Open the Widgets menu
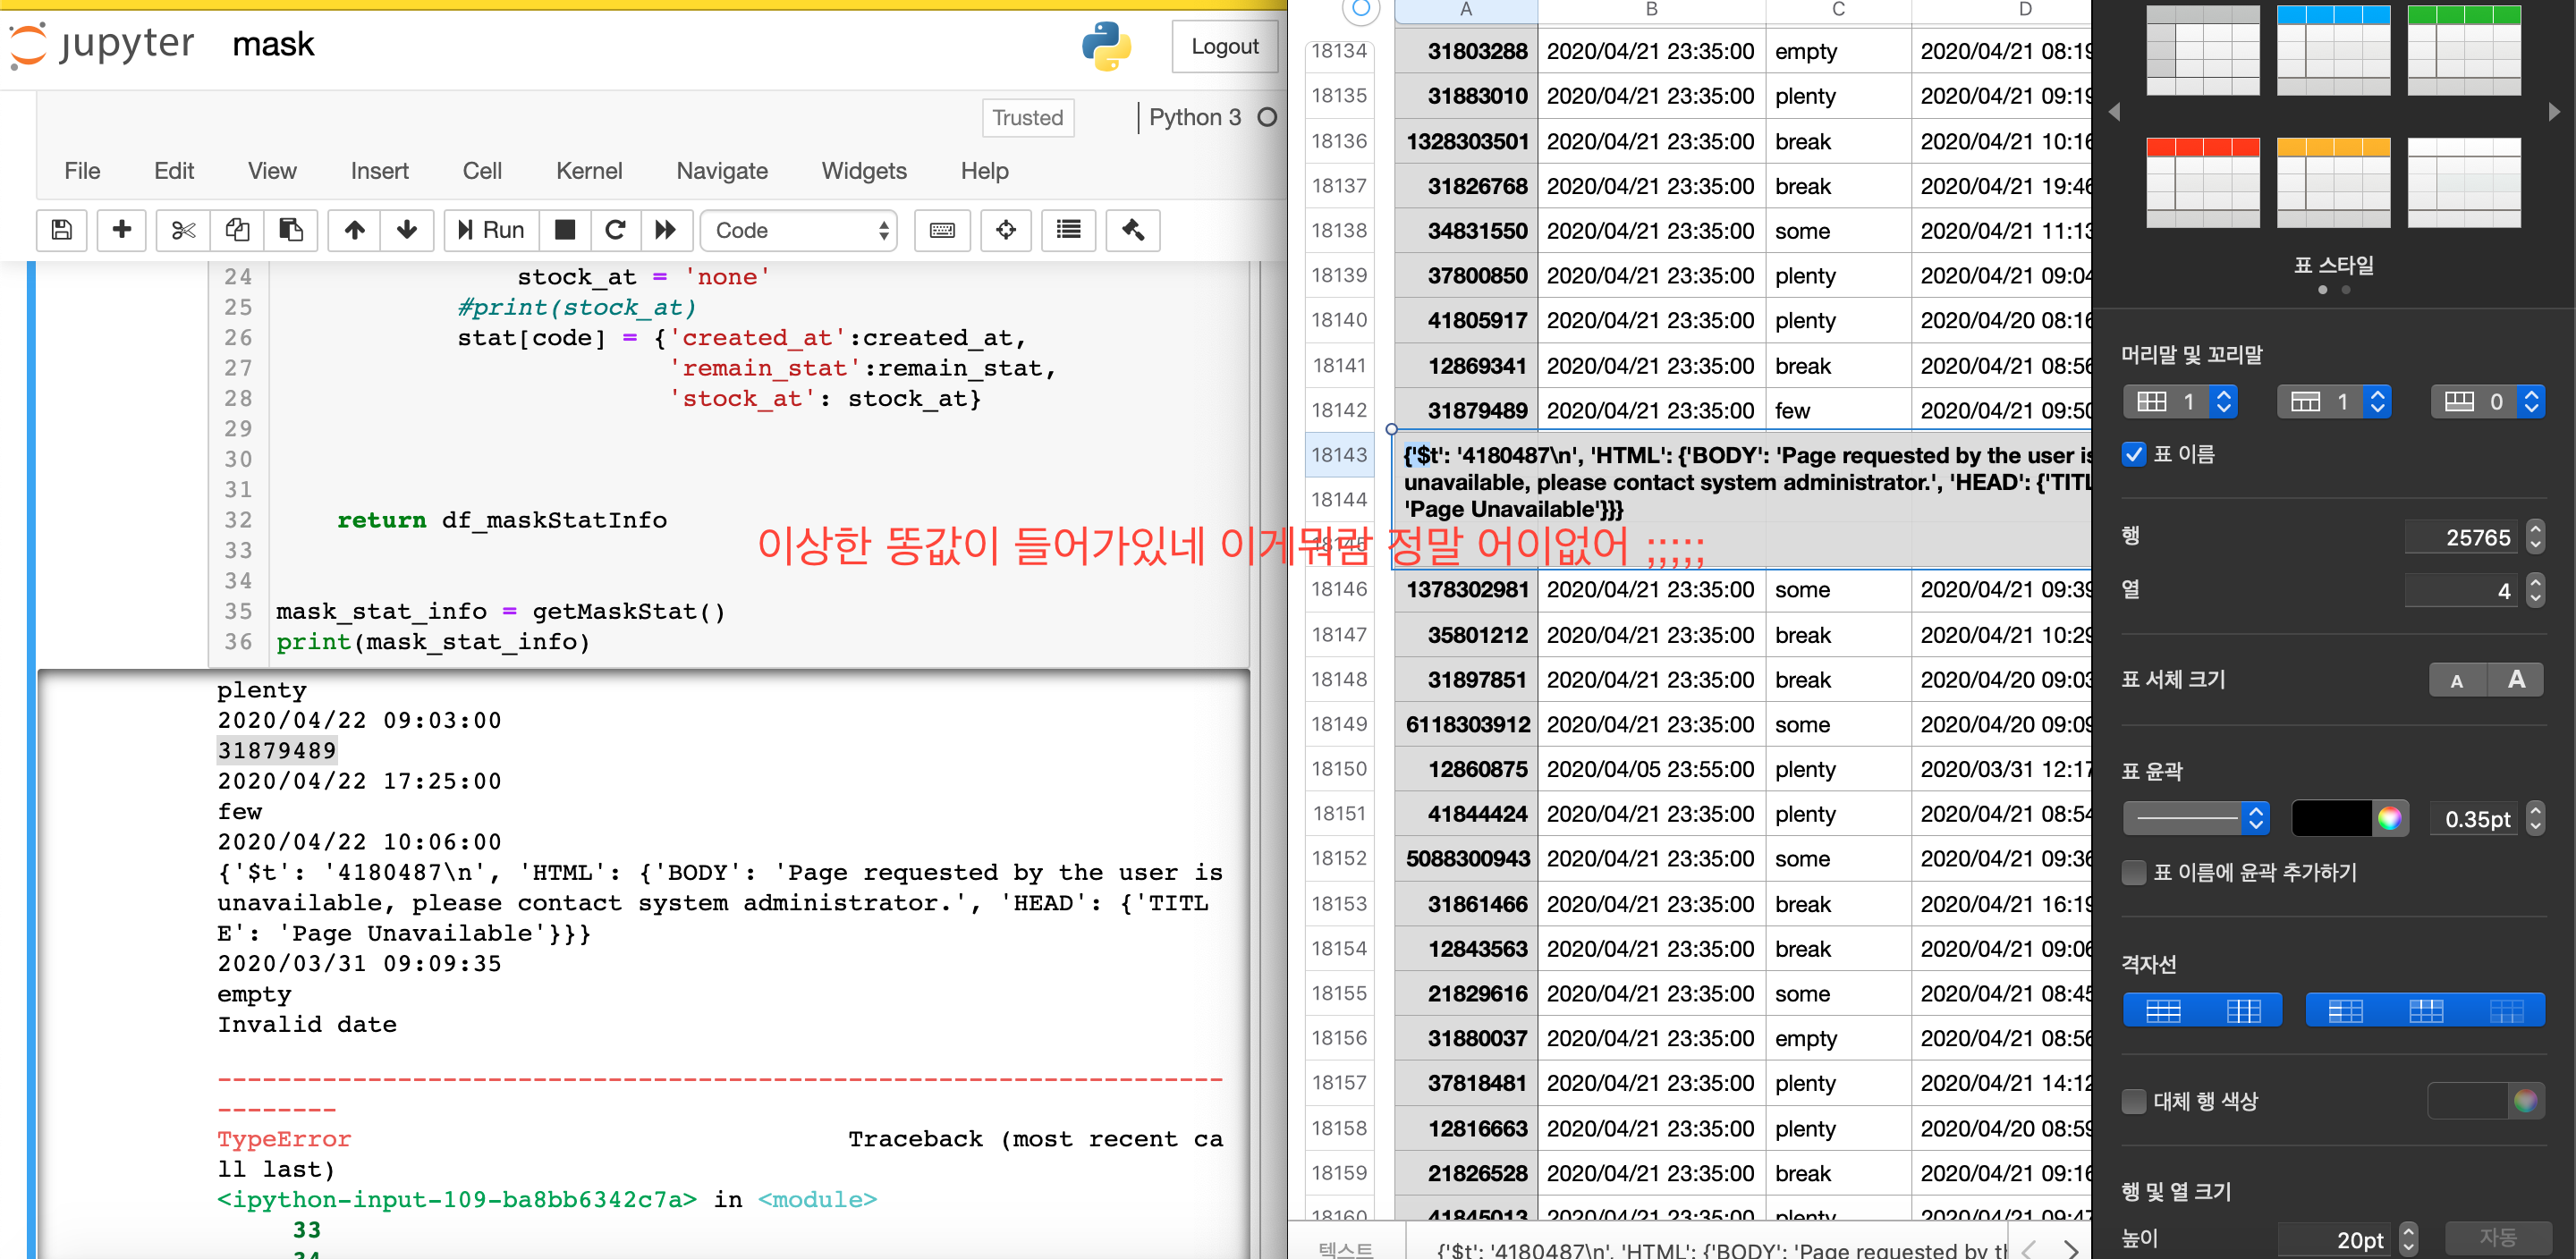The height and width of the screenshot is (1259, 2576). click(863, 171)
